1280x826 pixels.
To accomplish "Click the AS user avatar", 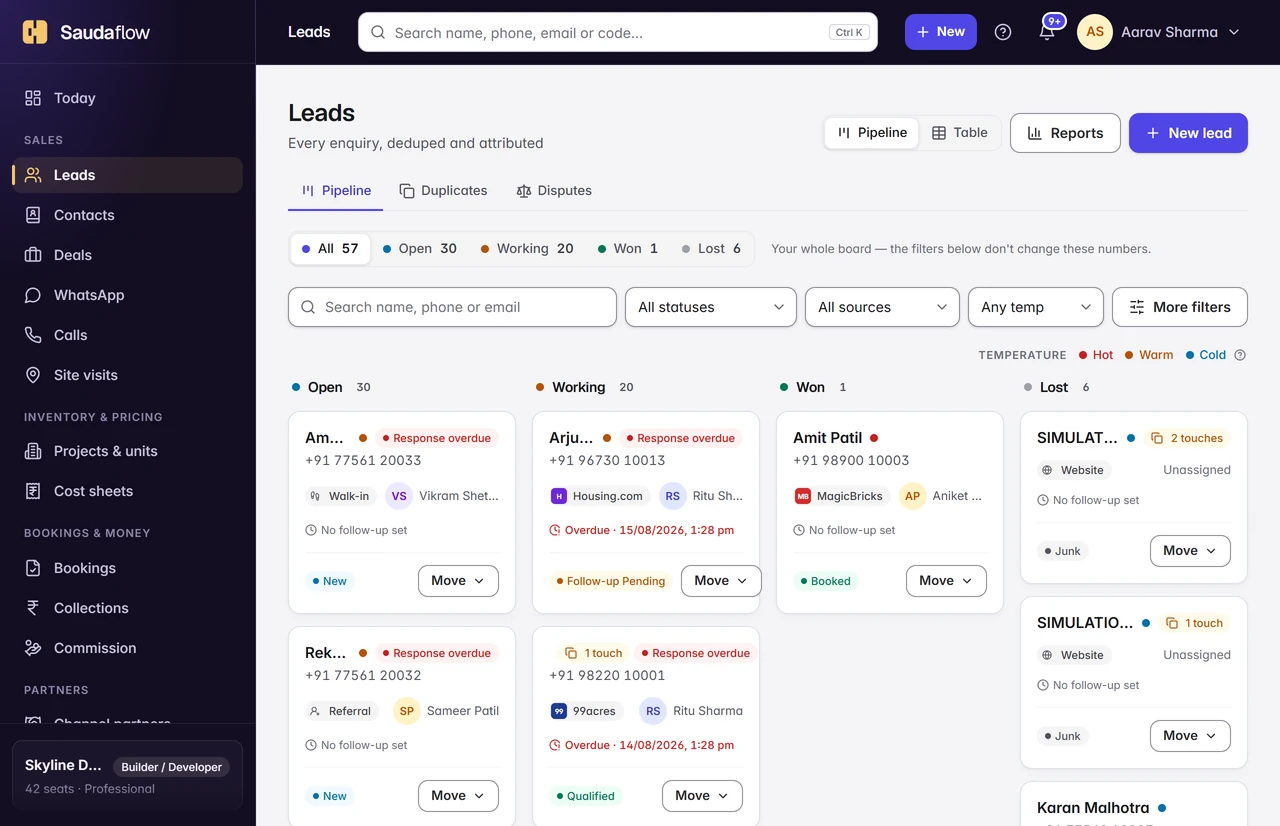I will 1095,32.
